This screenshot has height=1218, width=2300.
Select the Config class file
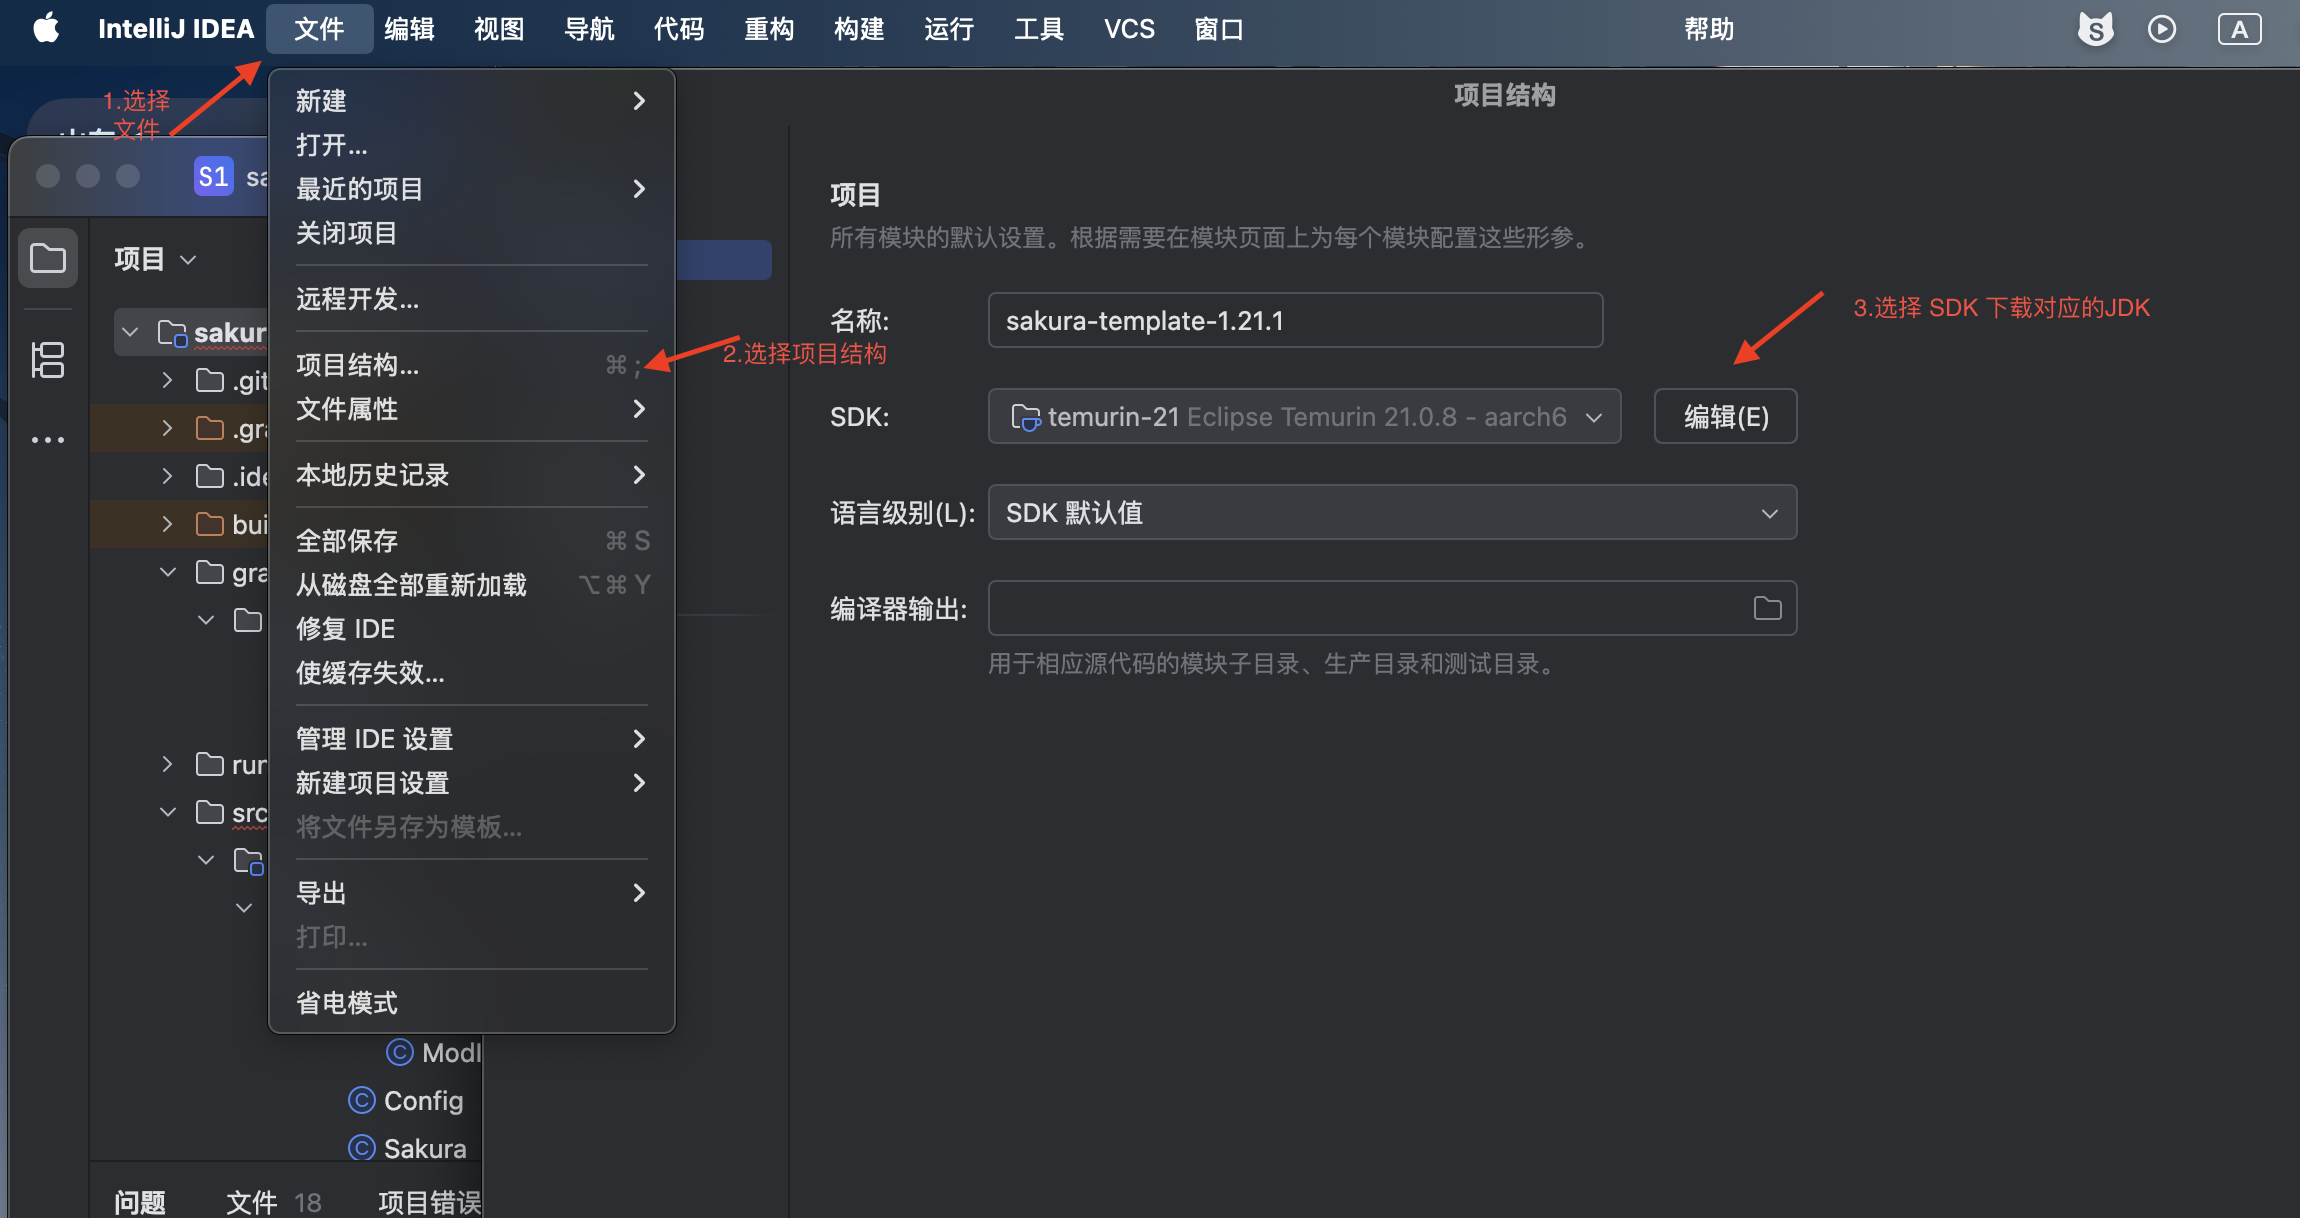[x=406, y=1101]
